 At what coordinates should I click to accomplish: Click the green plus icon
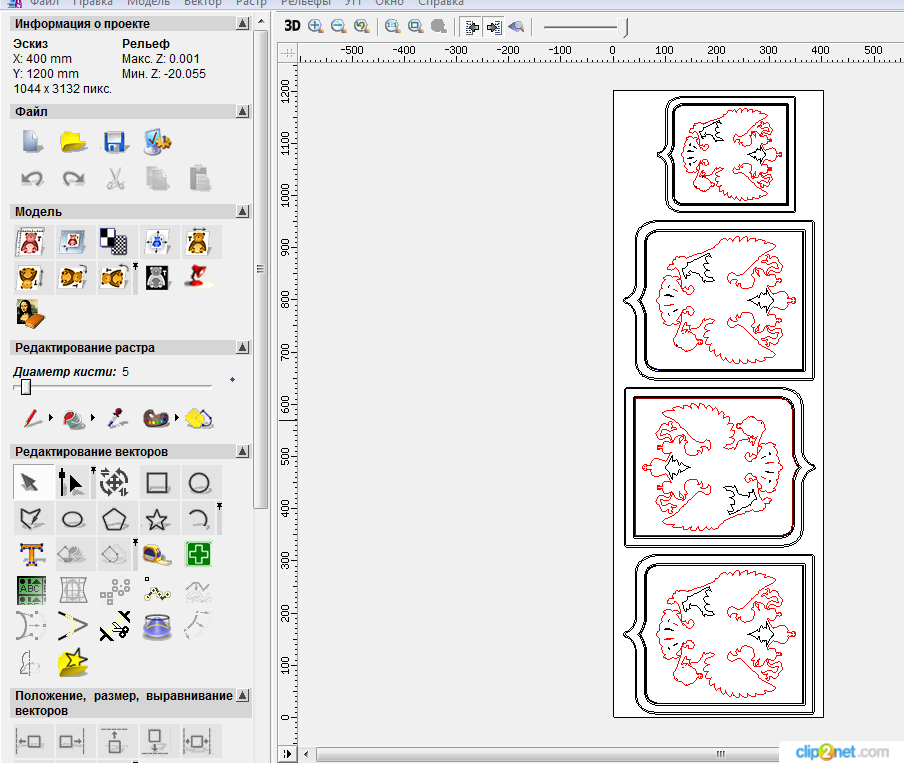198,555
